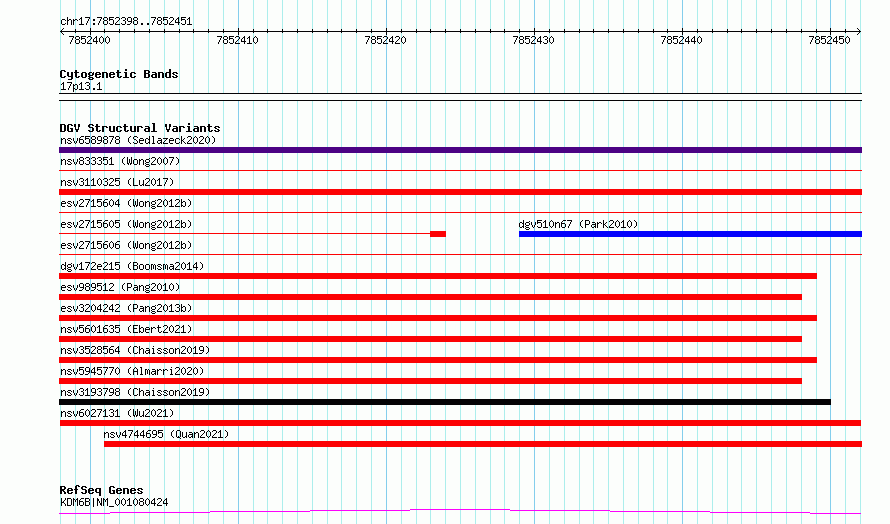
Task: Click ruler position 7852410
Action: coord(237,40)
